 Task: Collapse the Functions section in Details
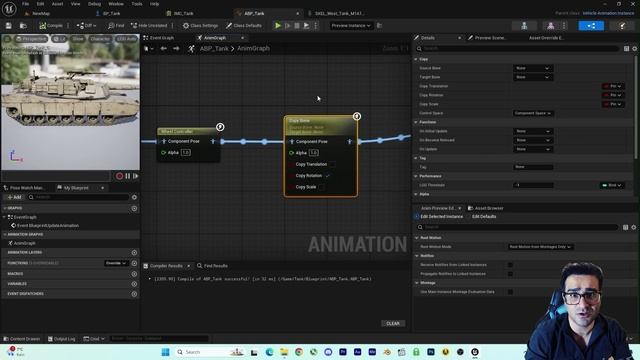click(416, 122)
